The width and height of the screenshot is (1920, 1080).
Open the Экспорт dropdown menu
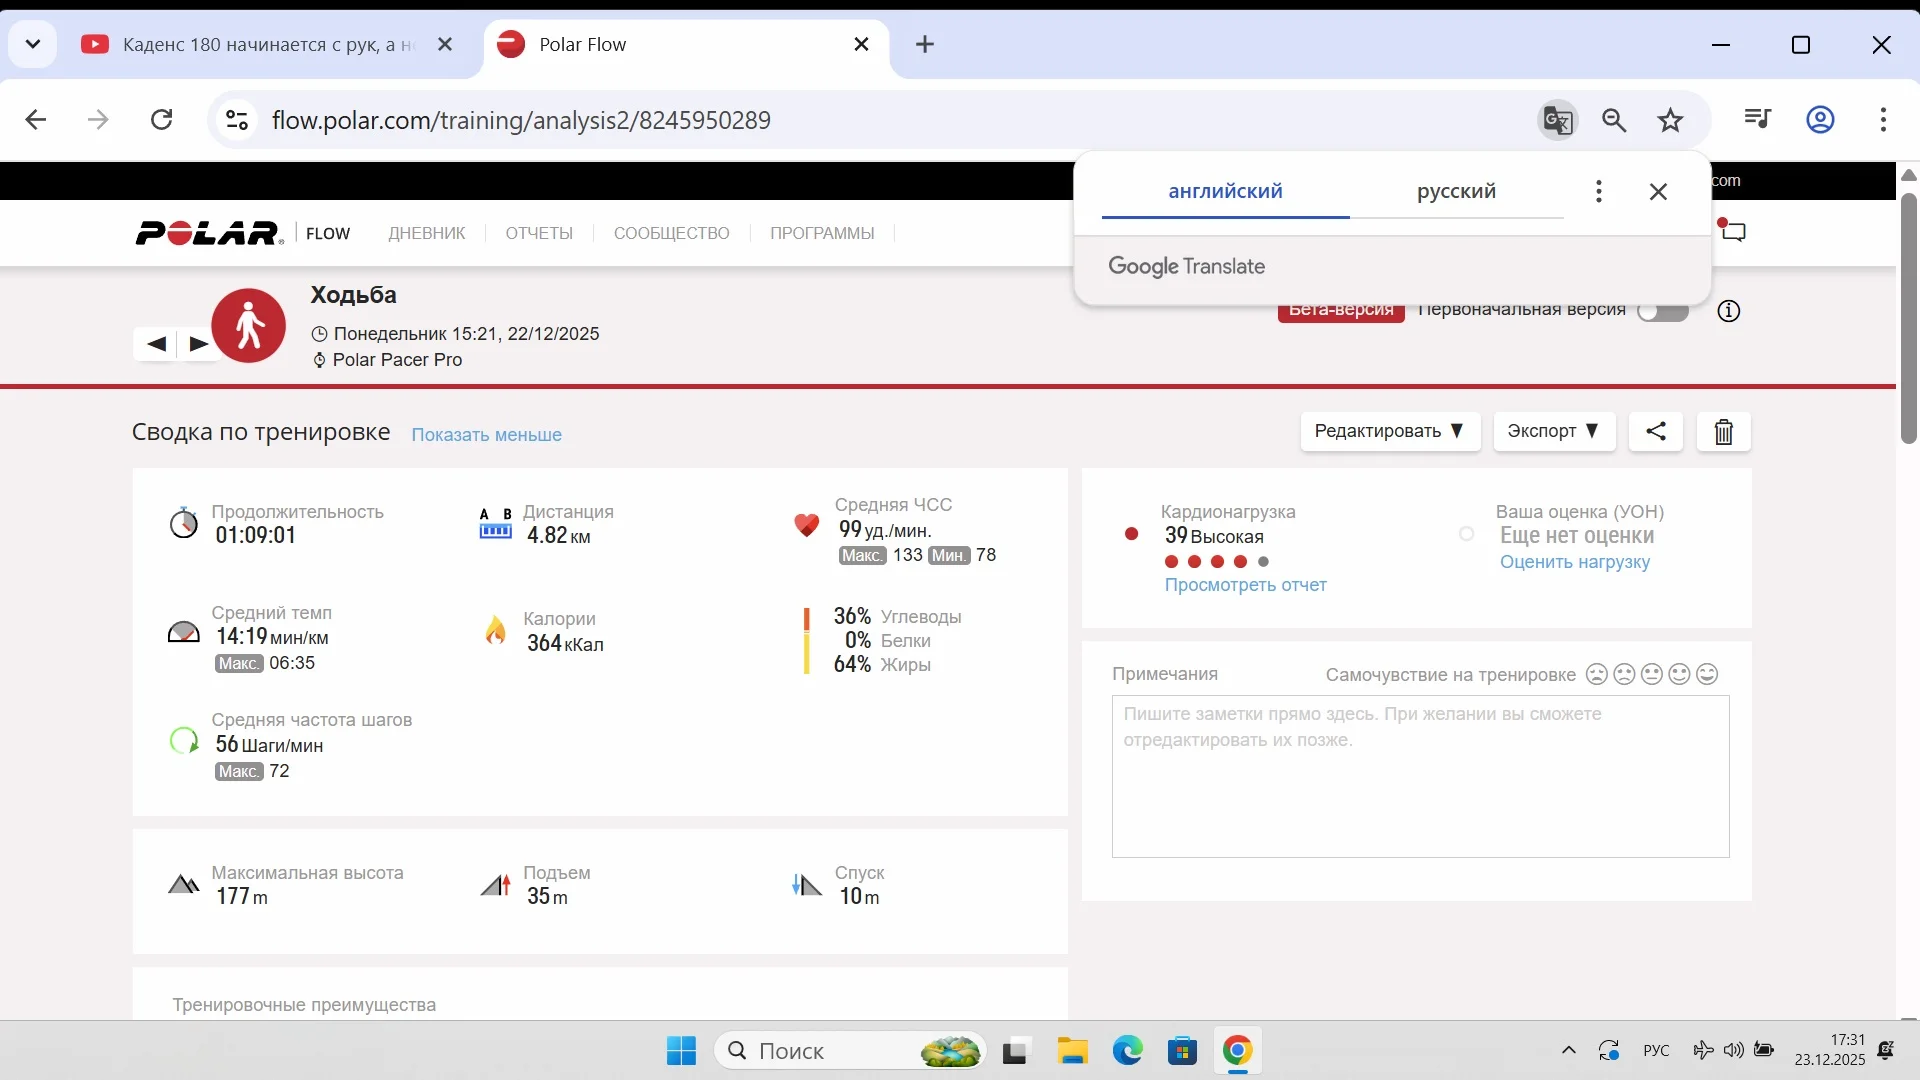coord(1553,431)
